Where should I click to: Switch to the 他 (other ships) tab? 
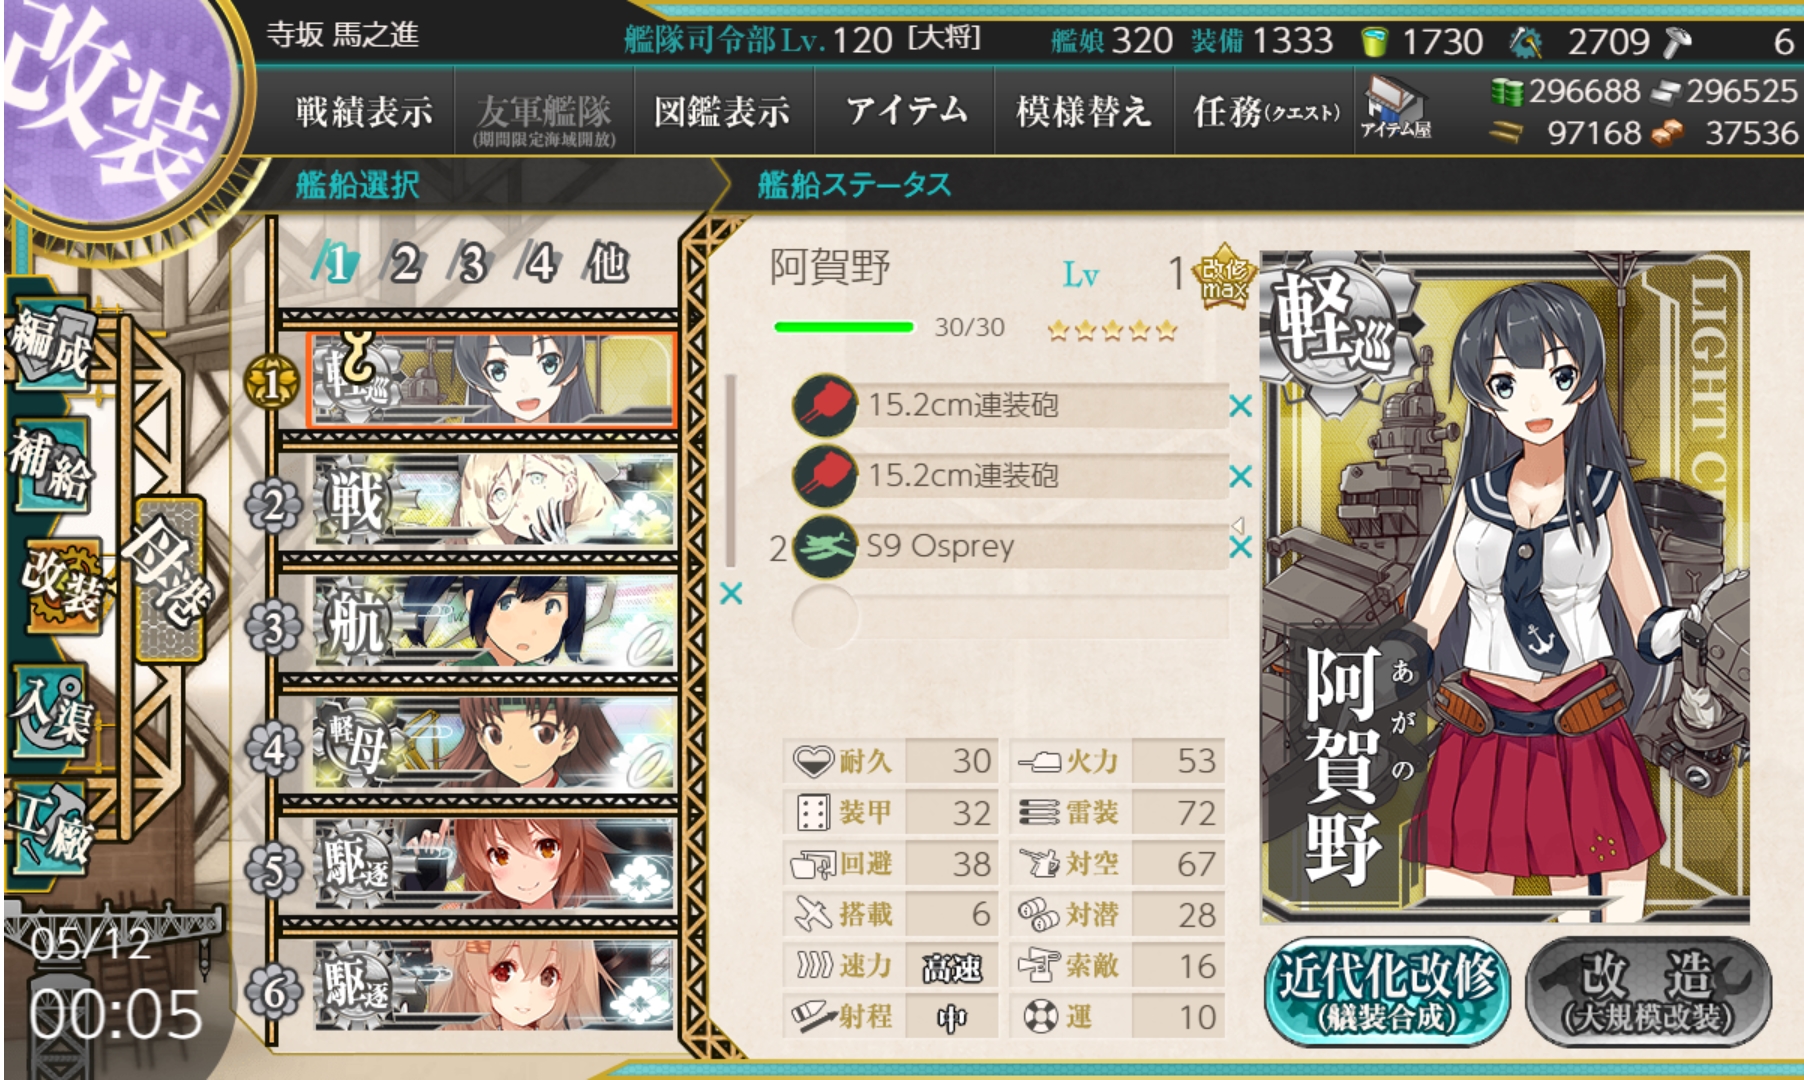[607, 264]
